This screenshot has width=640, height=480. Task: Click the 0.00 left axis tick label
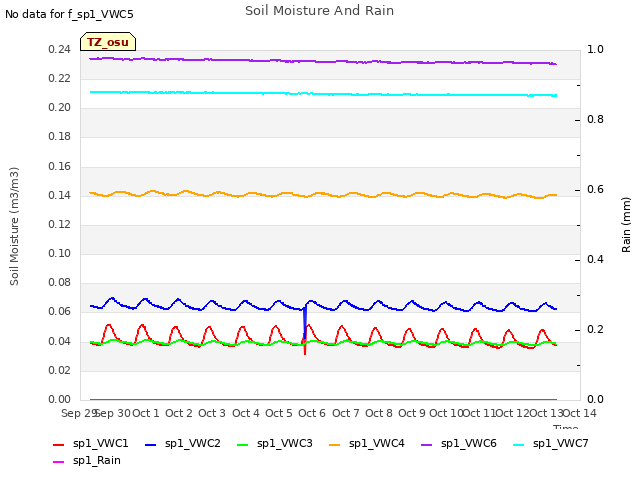(60, 399)
